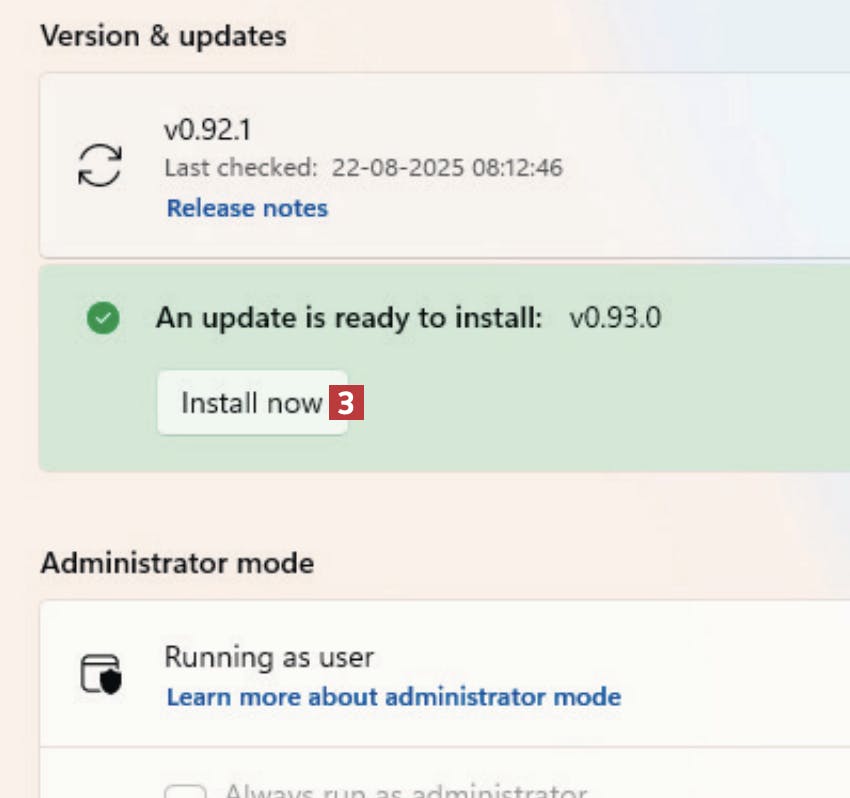Click the Last checked timestamp text

tap(363, 167)
